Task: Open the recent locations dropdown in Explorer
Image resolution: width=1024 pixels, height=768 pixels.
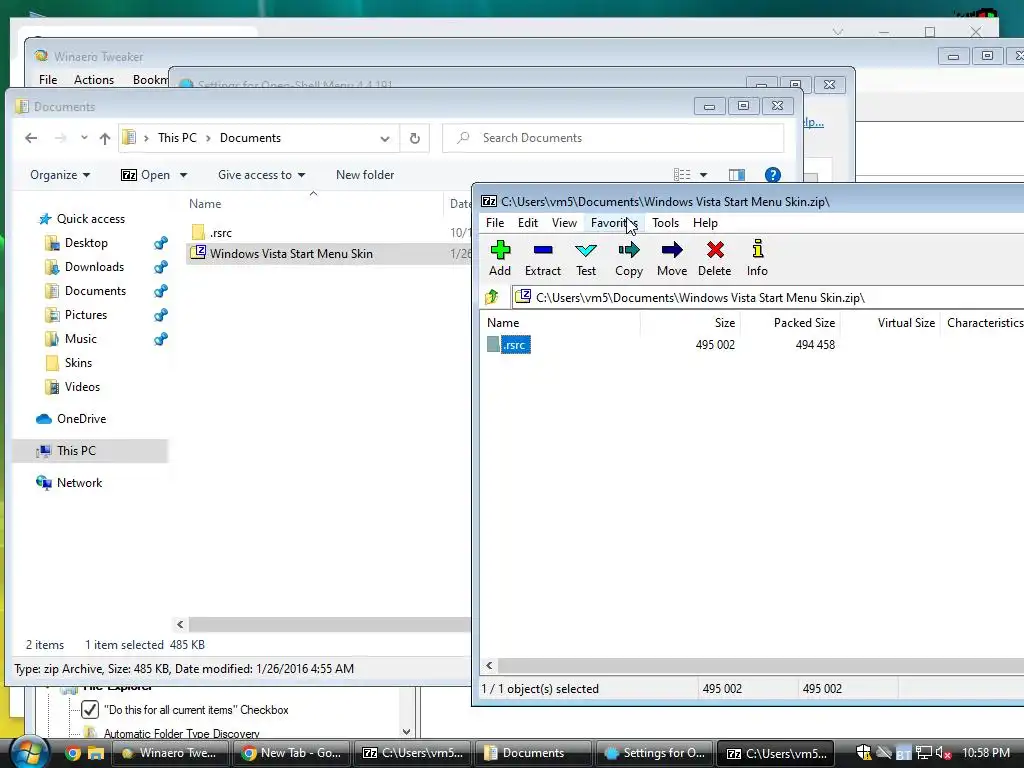Action: pyautogui.click(x=84, y=138)
